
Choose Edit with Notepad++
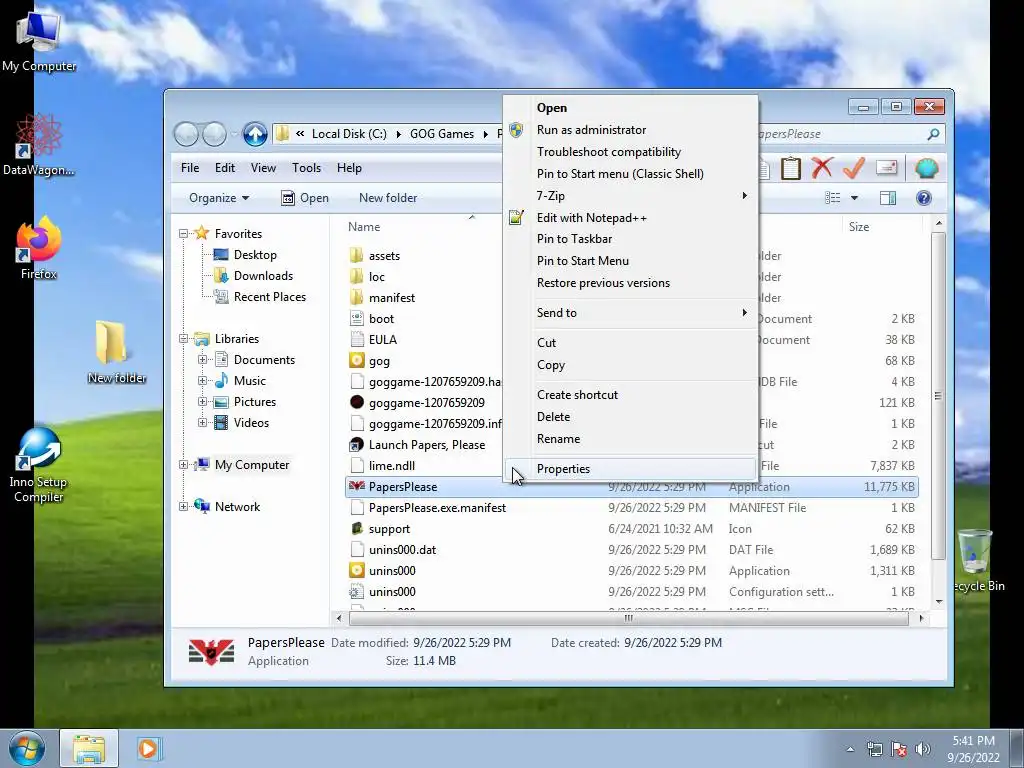pos(630,217)
